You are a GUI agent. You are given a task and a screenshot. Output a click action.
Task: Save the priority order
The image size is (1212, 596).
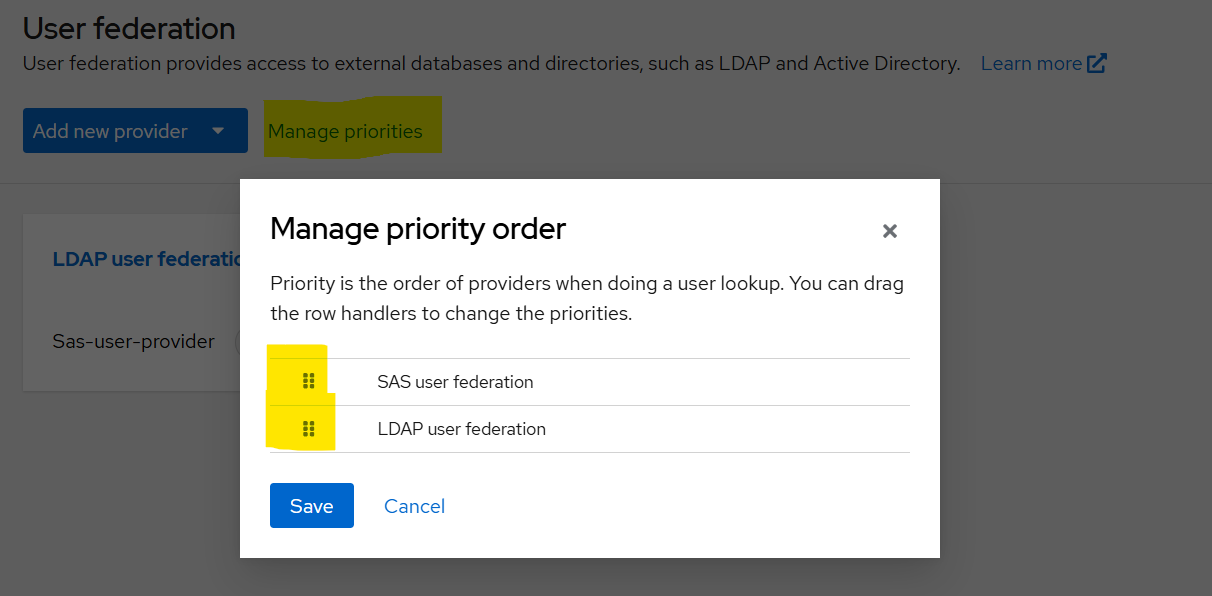click(311, 506)
